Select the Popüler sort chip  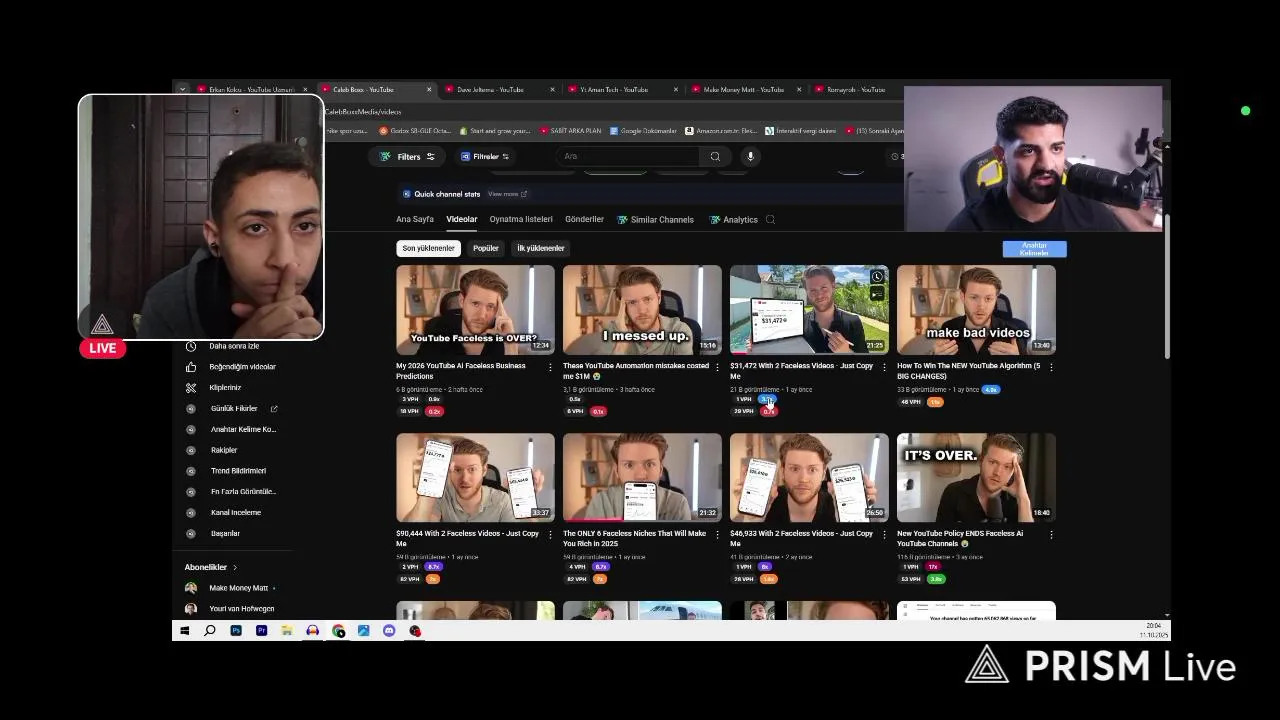486,248
